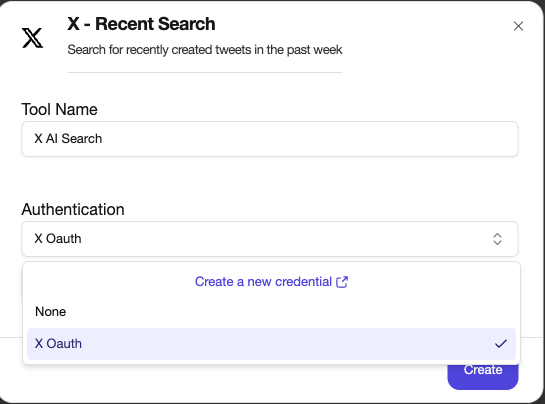545x404 pixels.
Task: Click the X AI Search text in field
Action: 68,139
